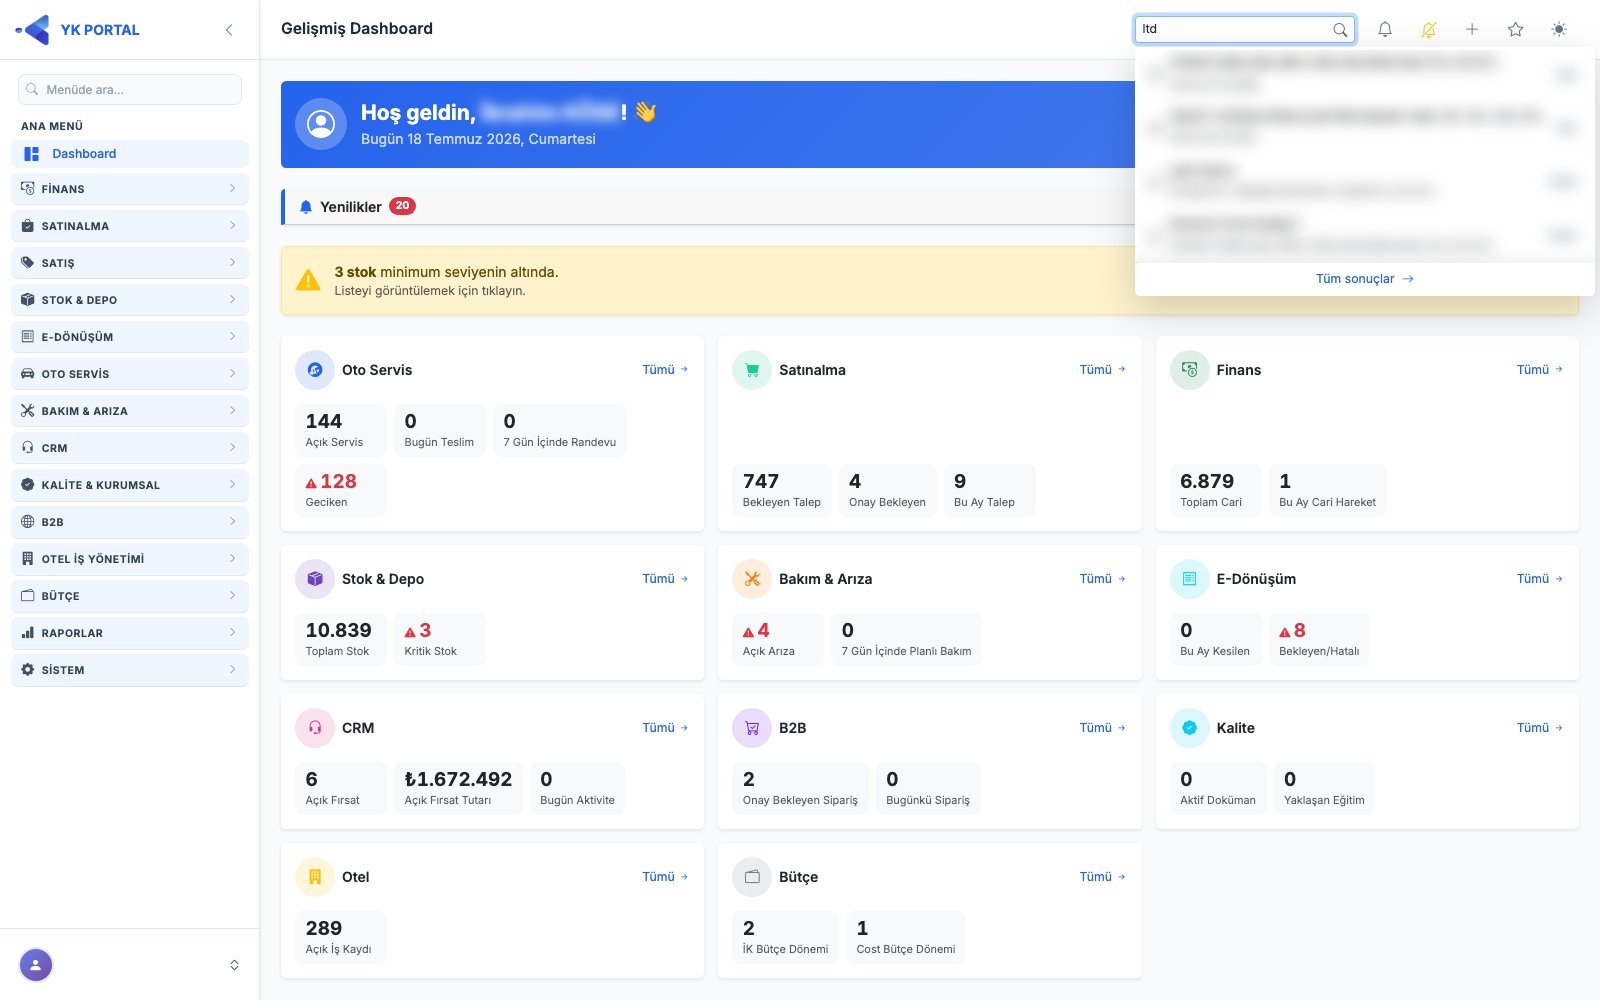This screenshot has height=1000, width=1600.
Task: Click the Otel building icon
Action: 315,877
